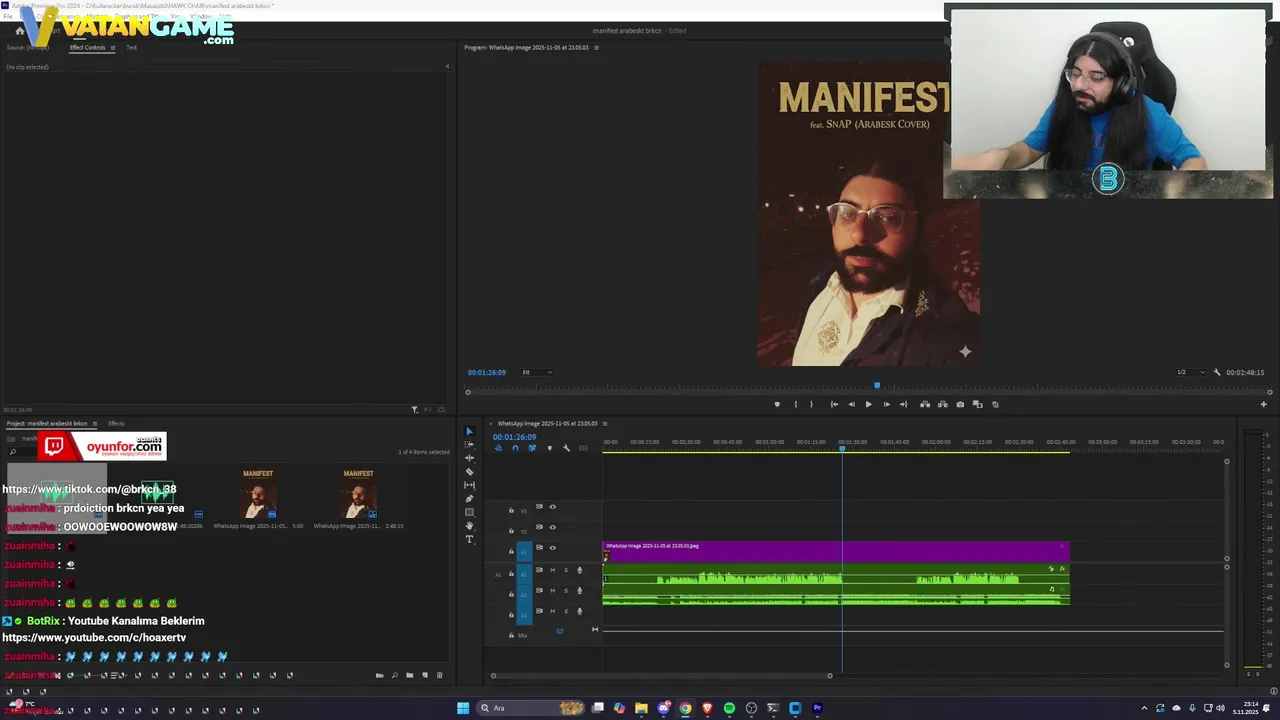This screenshot has height=720, width=1280.
Task: Select the Rectangle tool
Action: (x=469, y=512)
